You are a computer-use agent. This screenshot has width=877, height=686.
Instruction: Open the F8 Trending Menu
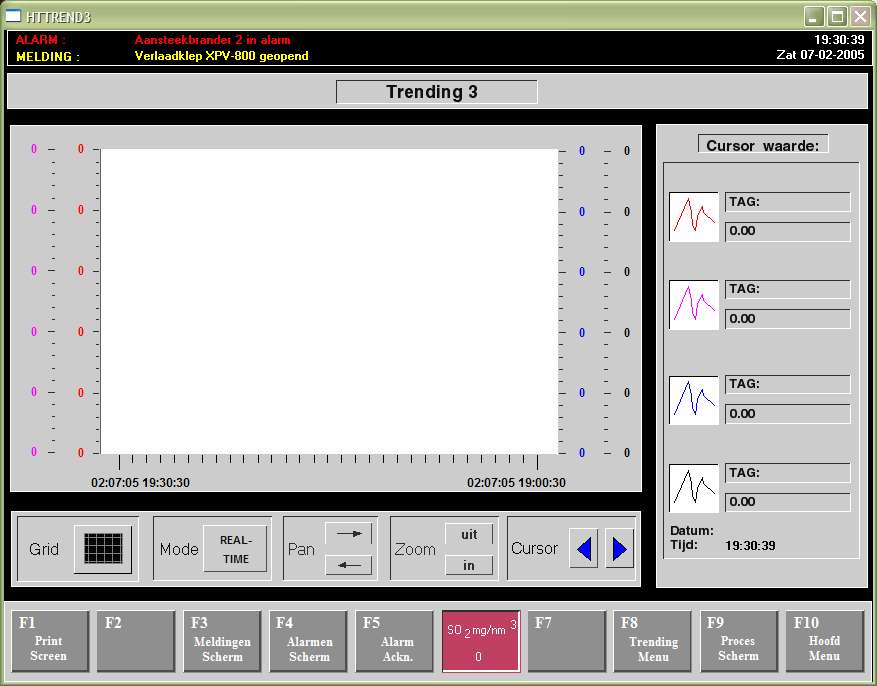653,641
